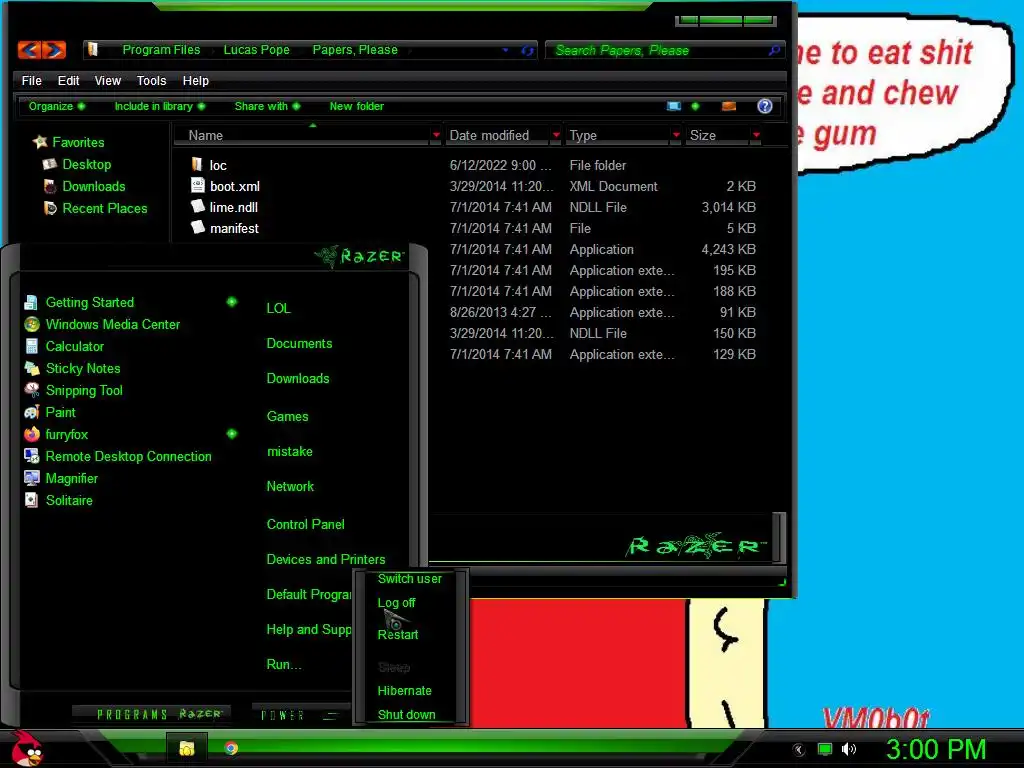Toggle the preview pane icon
Screen dimensions: 1024x768
(x=729, y=106)
